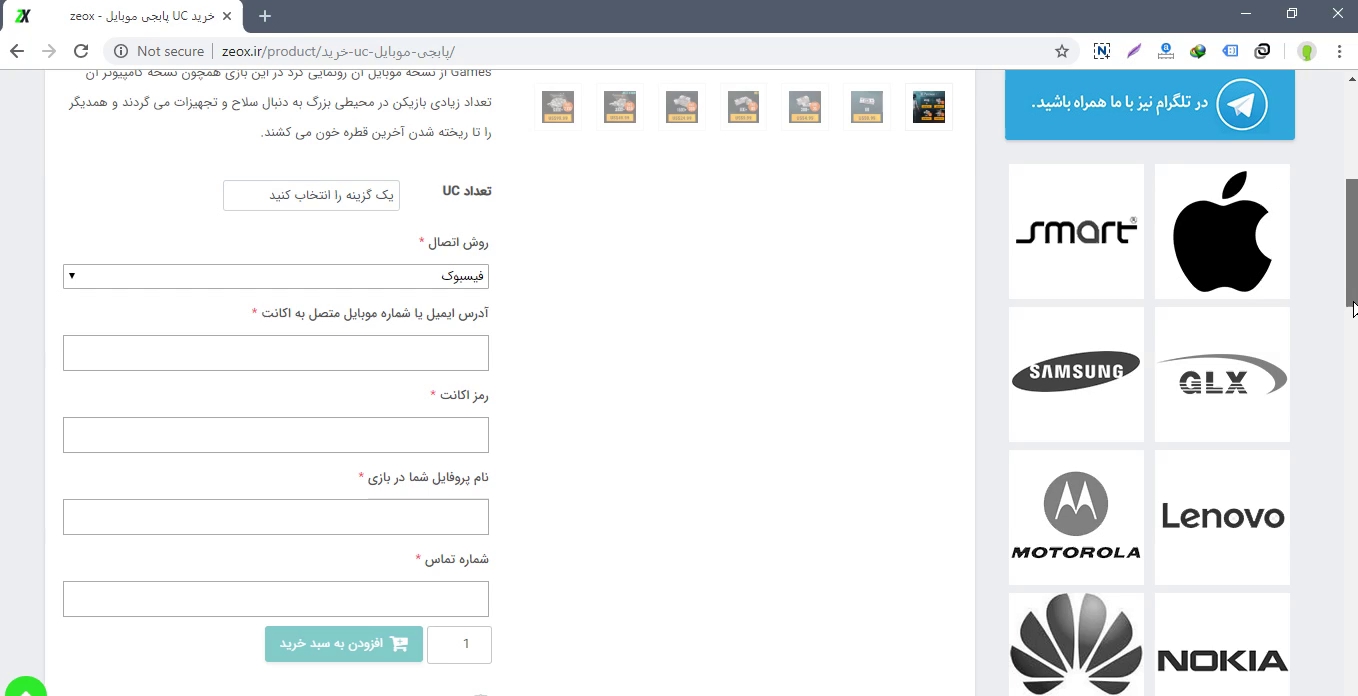Focus the رمز اکانت password field
This screenshot has width=1358, height=696.
pyautogui.click(x=276, y=435)
